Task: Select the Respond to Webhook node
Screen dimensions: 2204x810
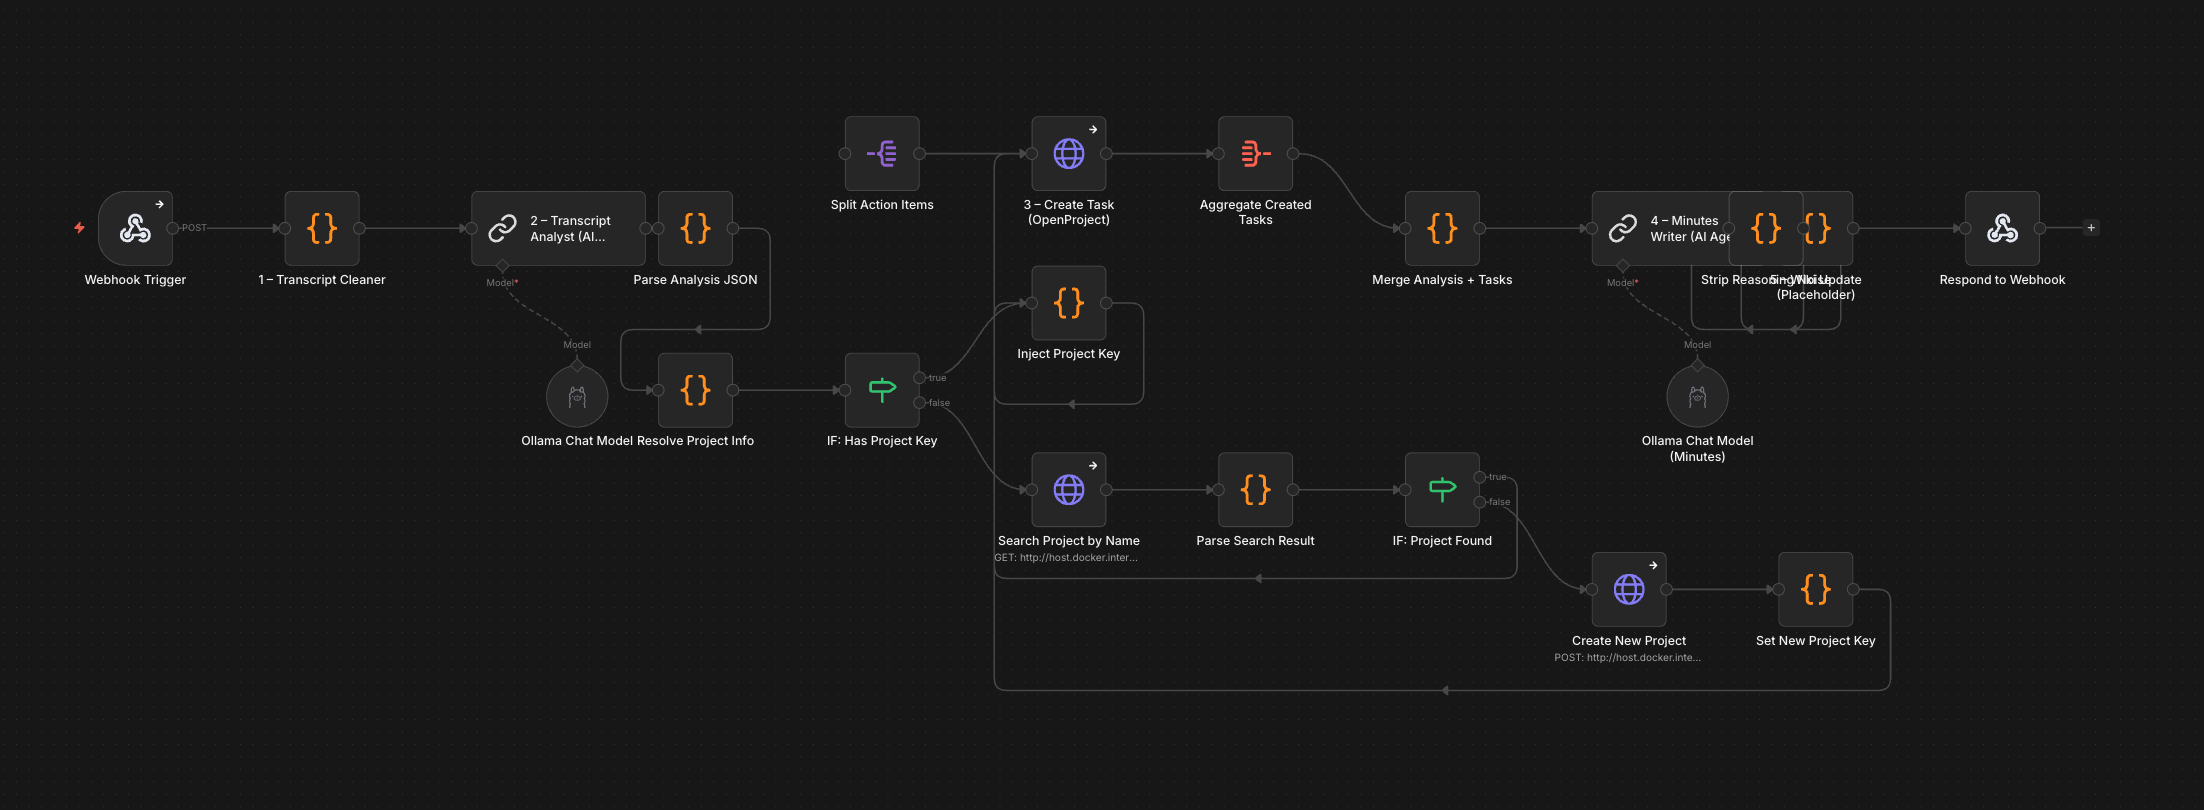Action: [x=2001, y=229]
